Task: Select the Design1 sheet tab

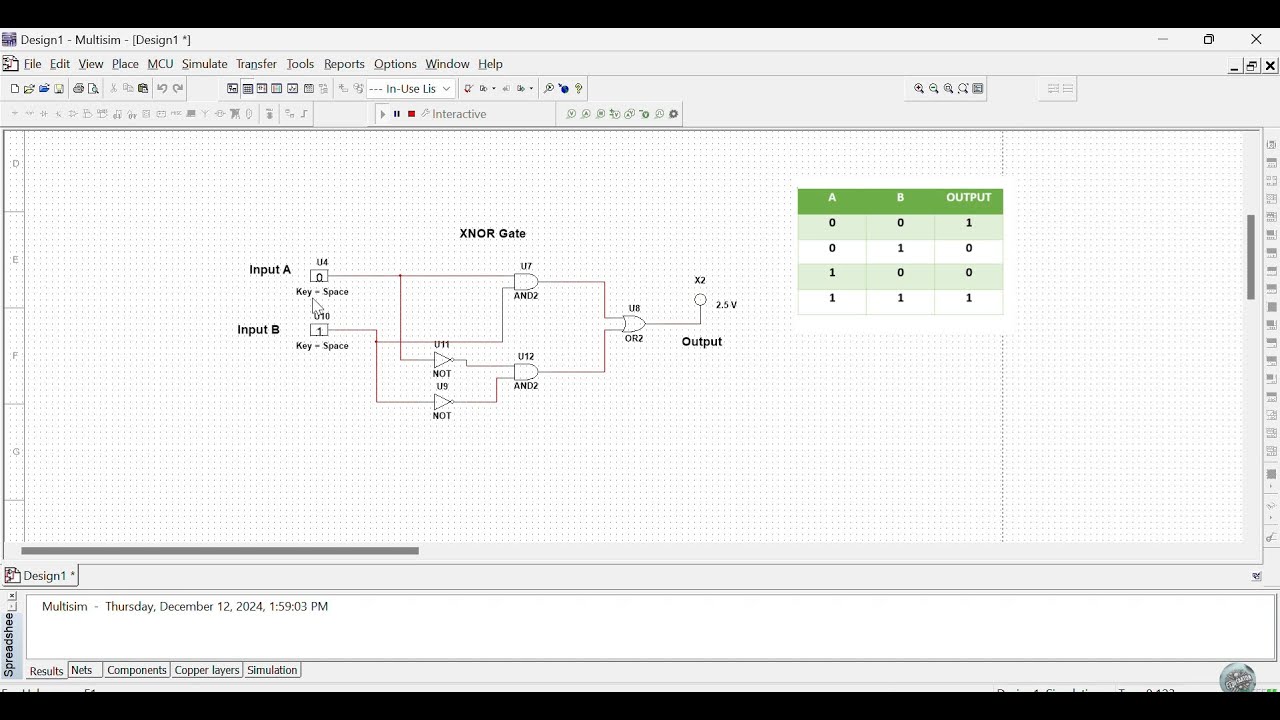Action: click(x=40, y=577)
